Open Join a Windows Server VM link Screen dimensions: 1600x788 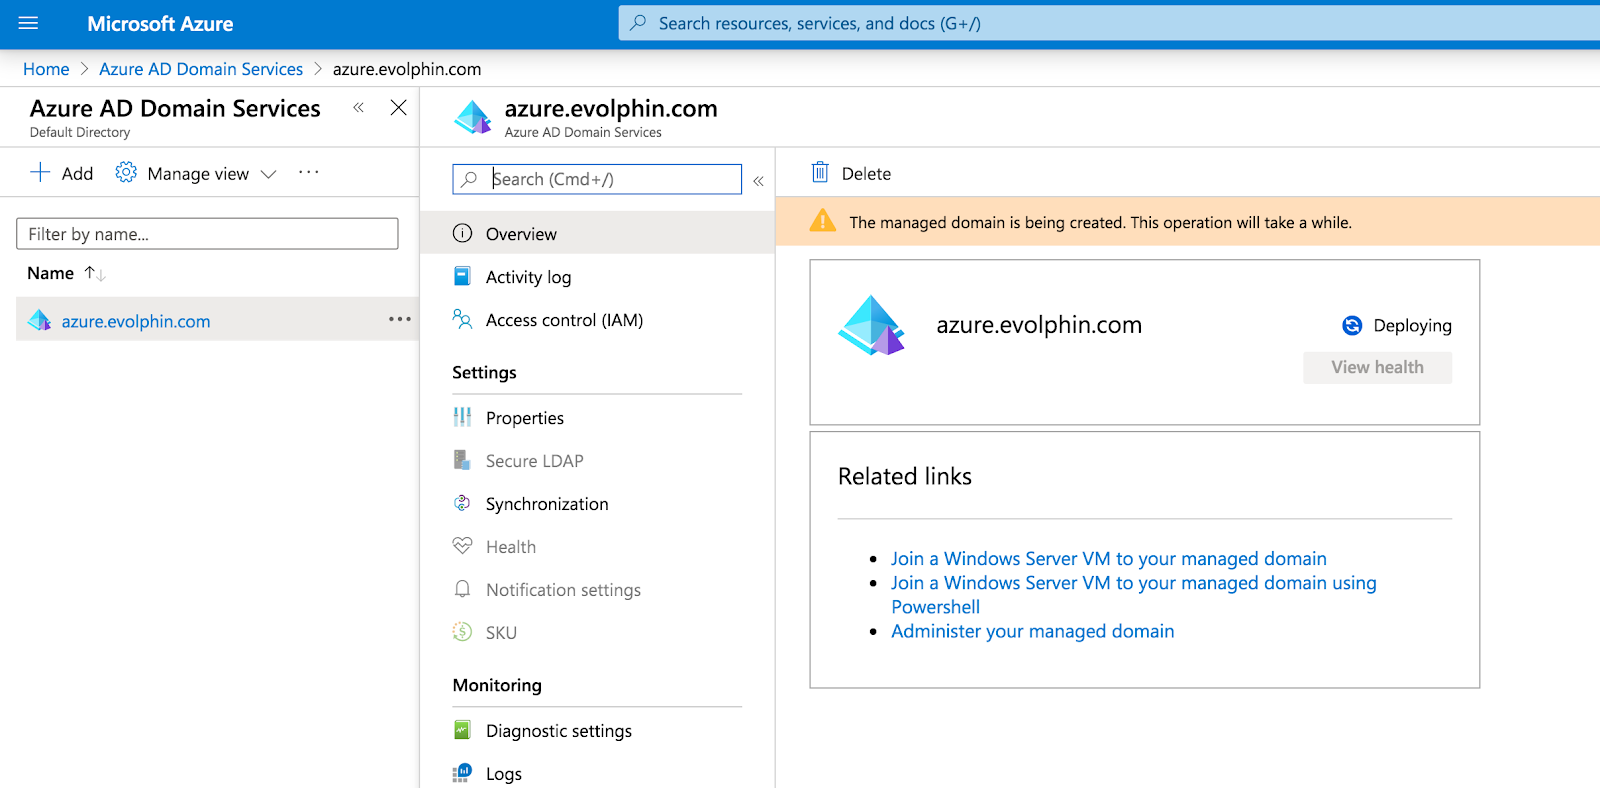pos(1109,559)
